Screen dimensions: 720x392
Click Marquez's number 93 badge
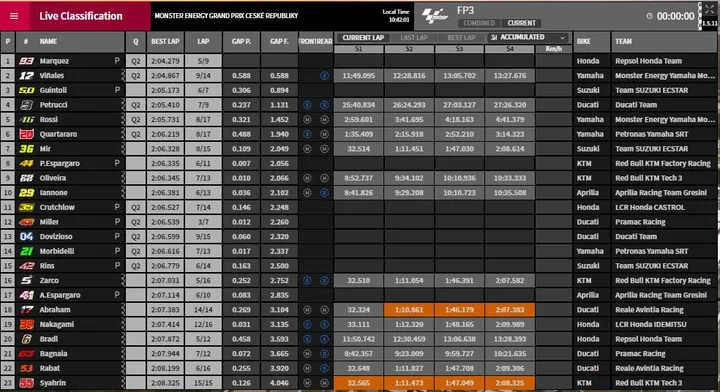26,61
